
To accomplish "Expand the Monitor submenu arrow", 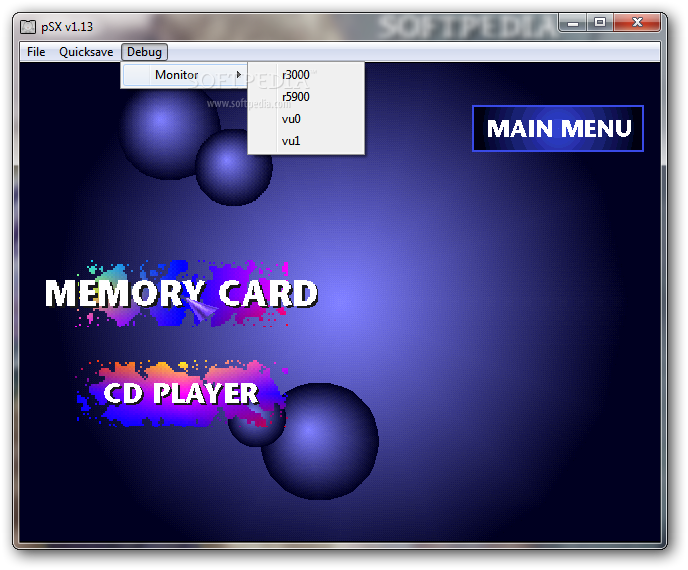I will click(x=239, y=75).
